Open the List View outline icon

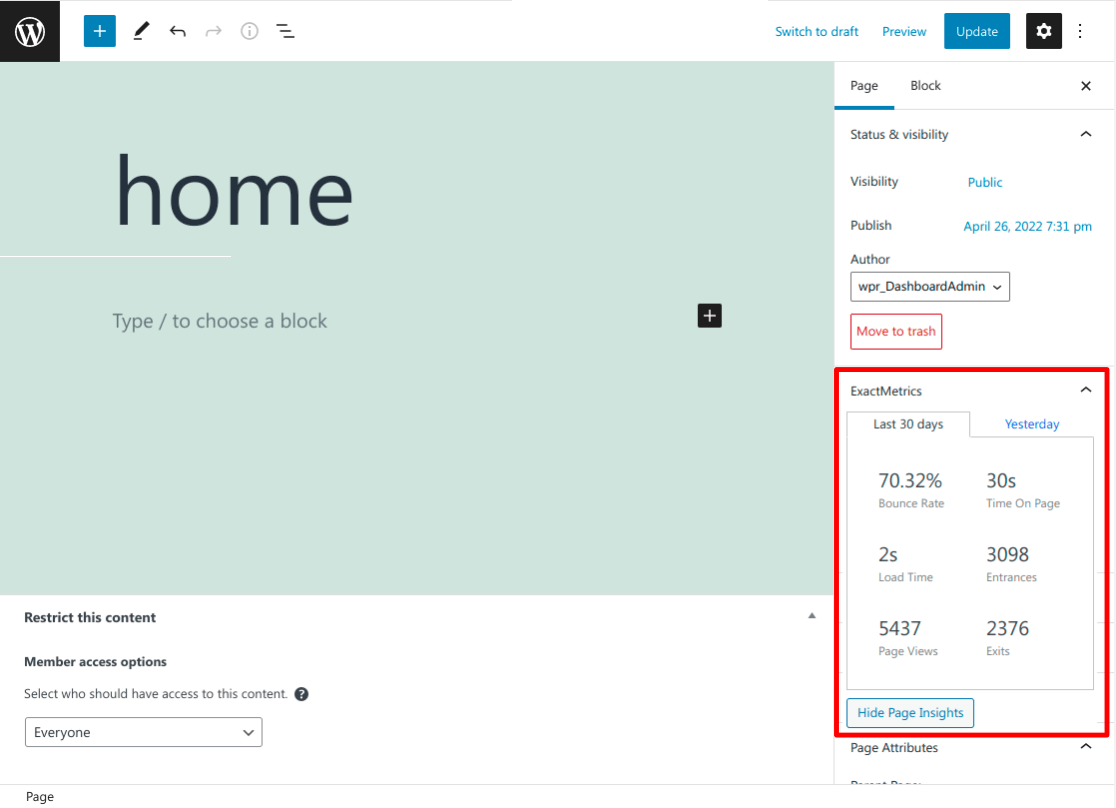(285, 31)
